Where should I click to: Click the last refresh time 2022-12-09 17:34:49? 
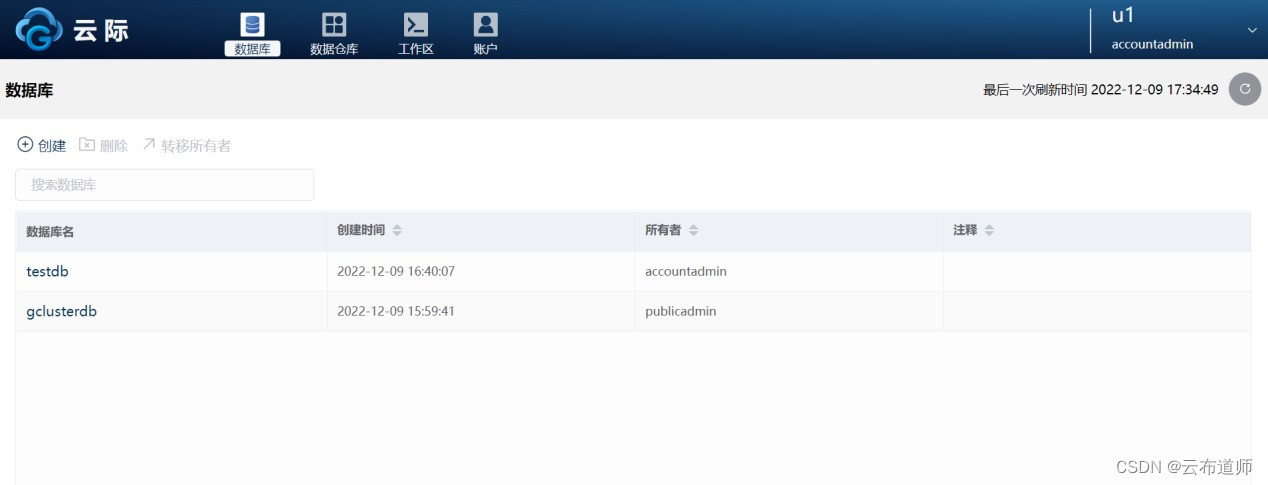pyautogui.click(x=1154, y=89)
